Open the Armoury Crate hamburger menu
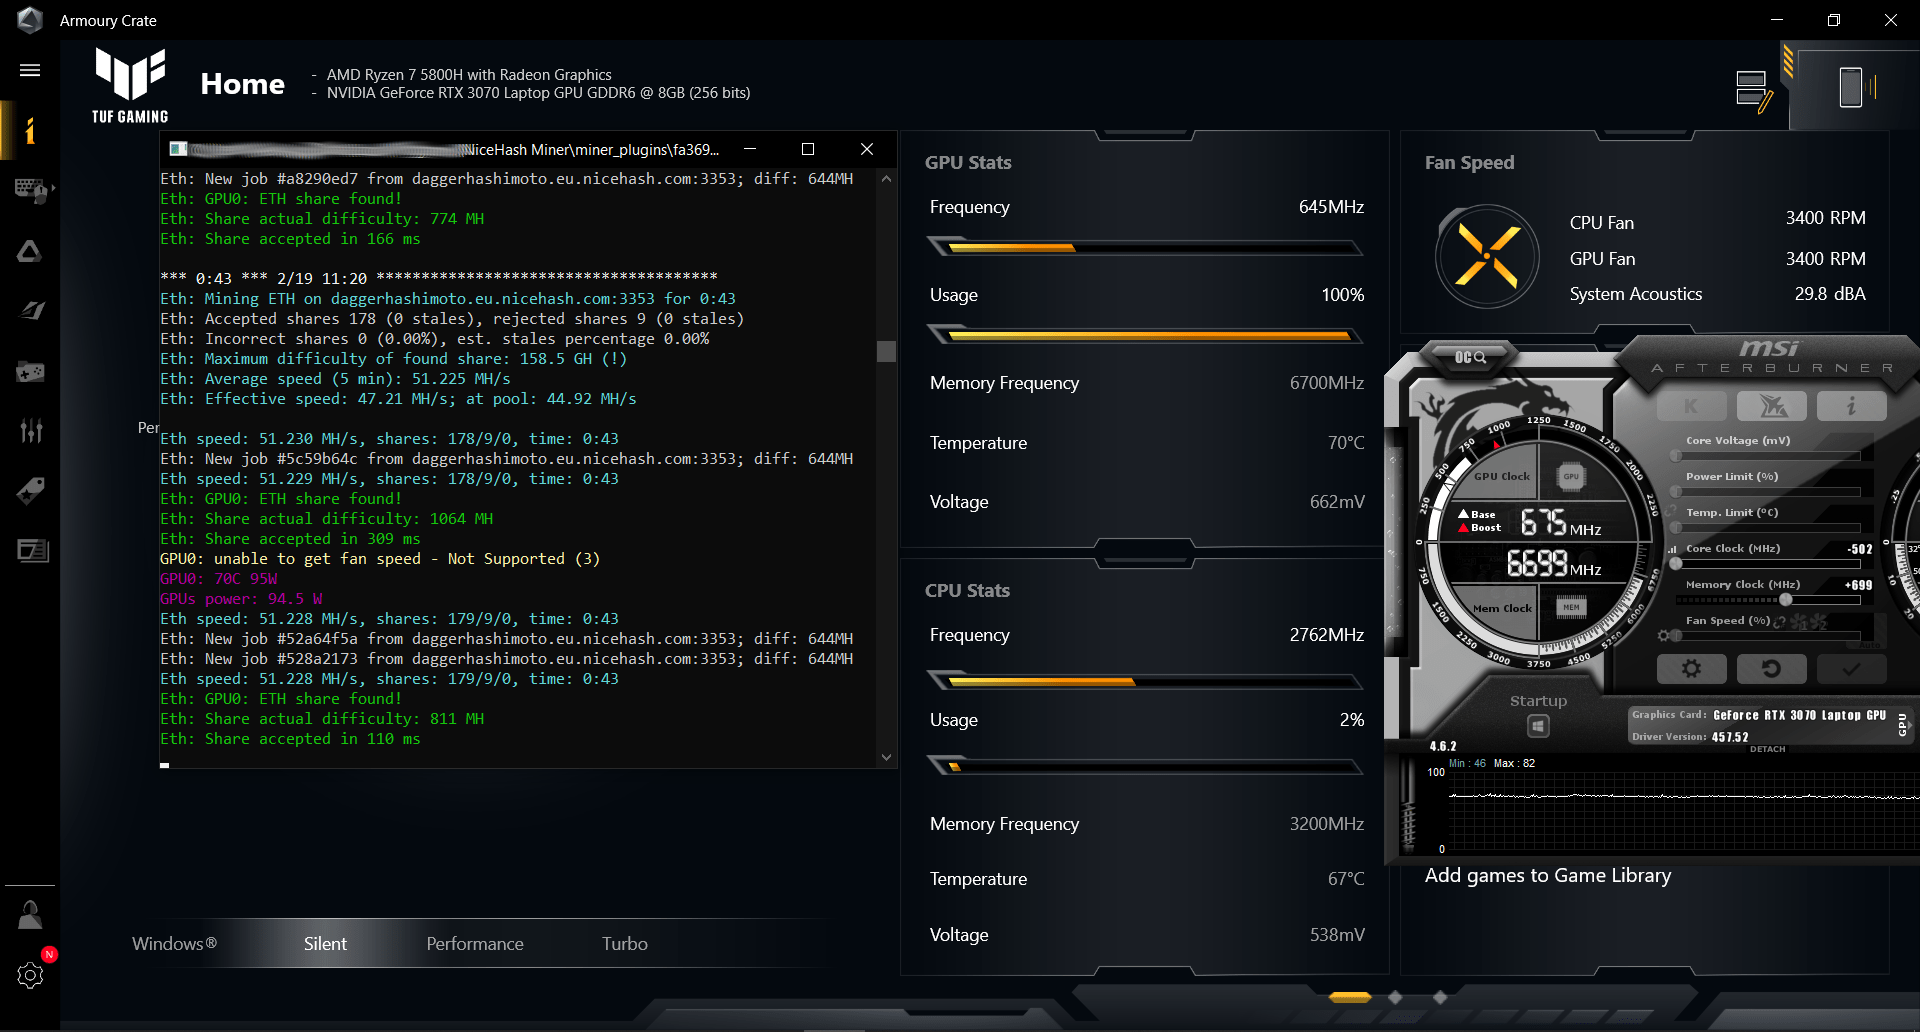 [x=30, y=70]
